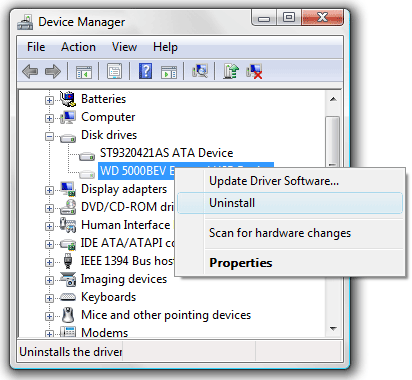Click Scan for hardware changes toolbar icon
Image resolution: width=412 pixels, height=380 pixels.
click(200, 71)
